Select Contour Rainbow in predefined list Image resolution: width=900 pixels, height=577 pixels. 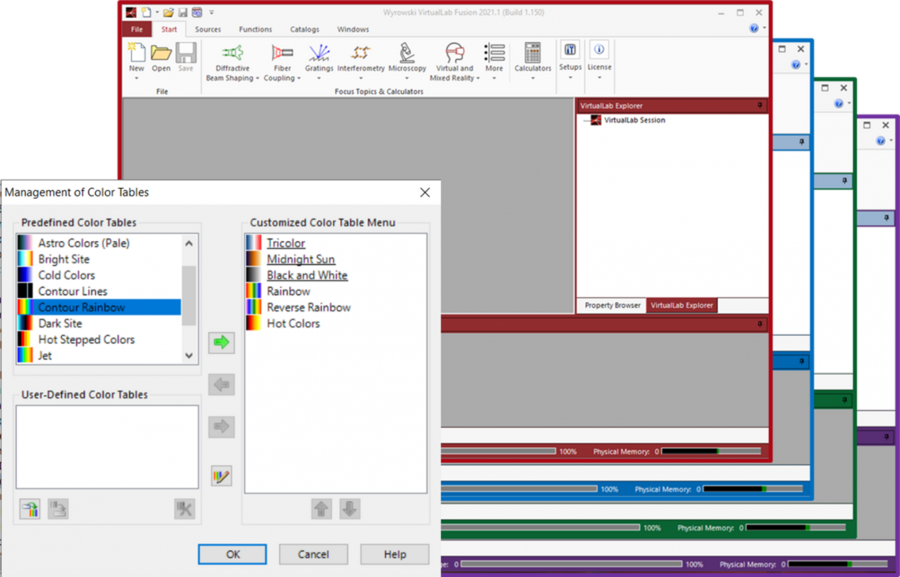click(82, 307)
